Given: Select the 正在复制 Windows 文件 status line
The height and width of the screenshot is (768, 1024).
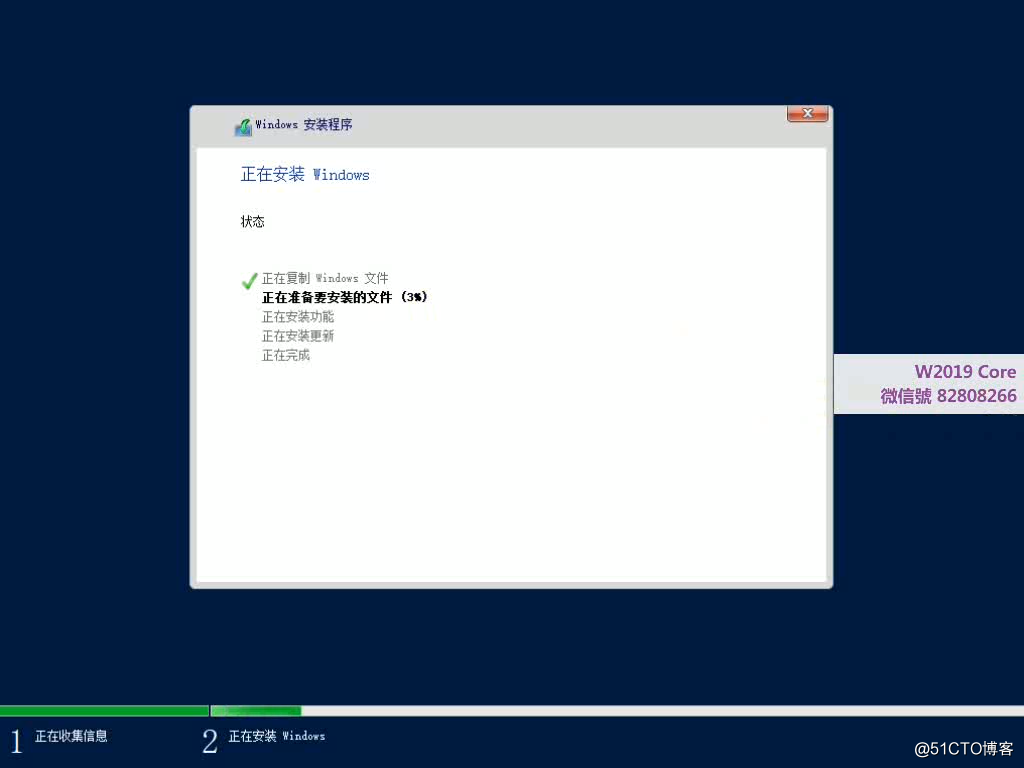Looking at the screenshot, I should click(x=325, y=278).
